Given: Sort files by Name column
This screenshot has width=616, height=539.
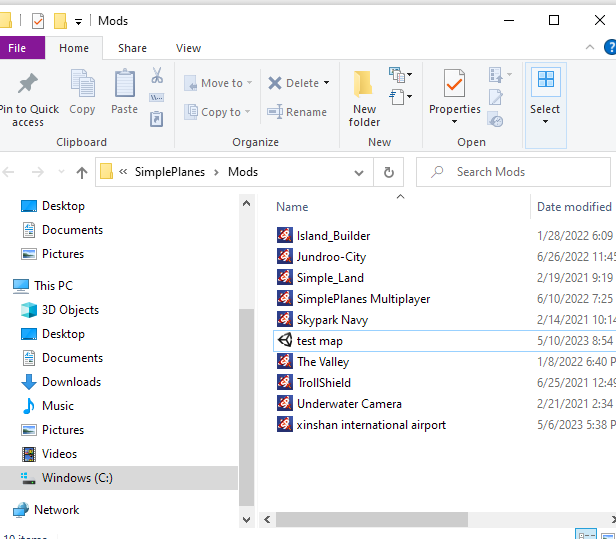Looking at the screenshot, I should [292, 207].
